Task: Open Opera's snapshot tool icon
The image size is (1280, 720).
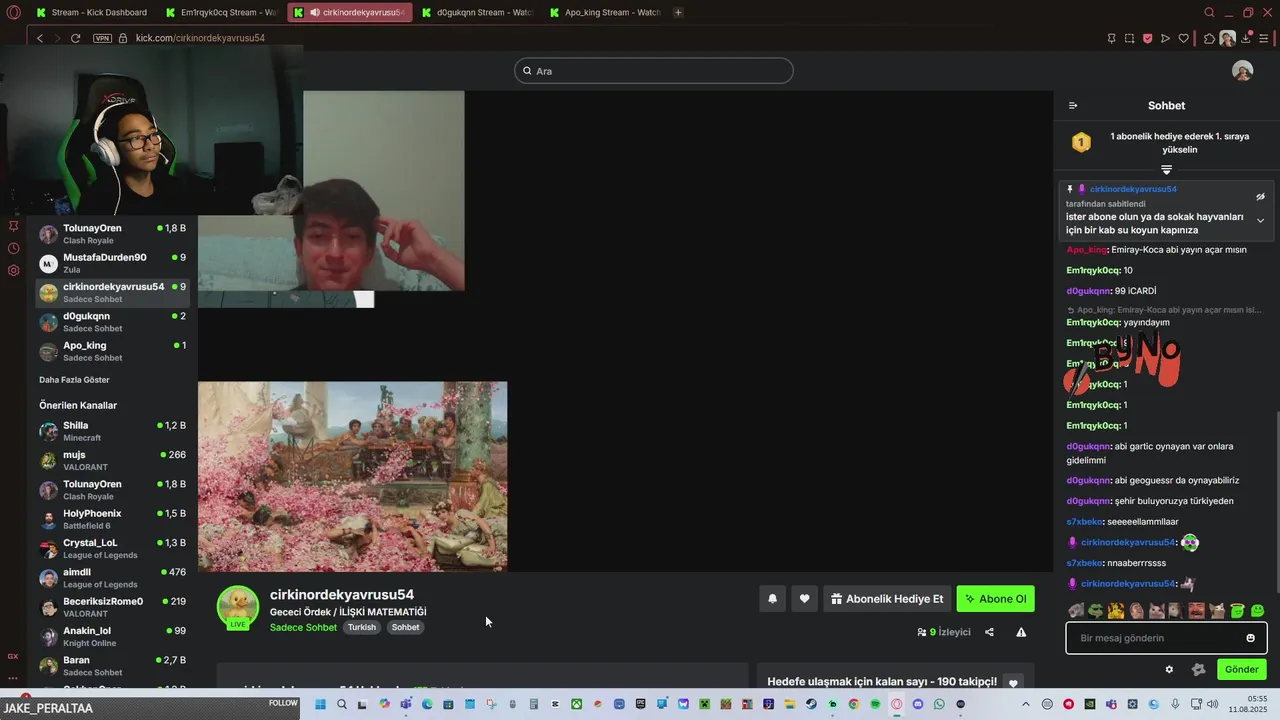Action: [1129, 38]
